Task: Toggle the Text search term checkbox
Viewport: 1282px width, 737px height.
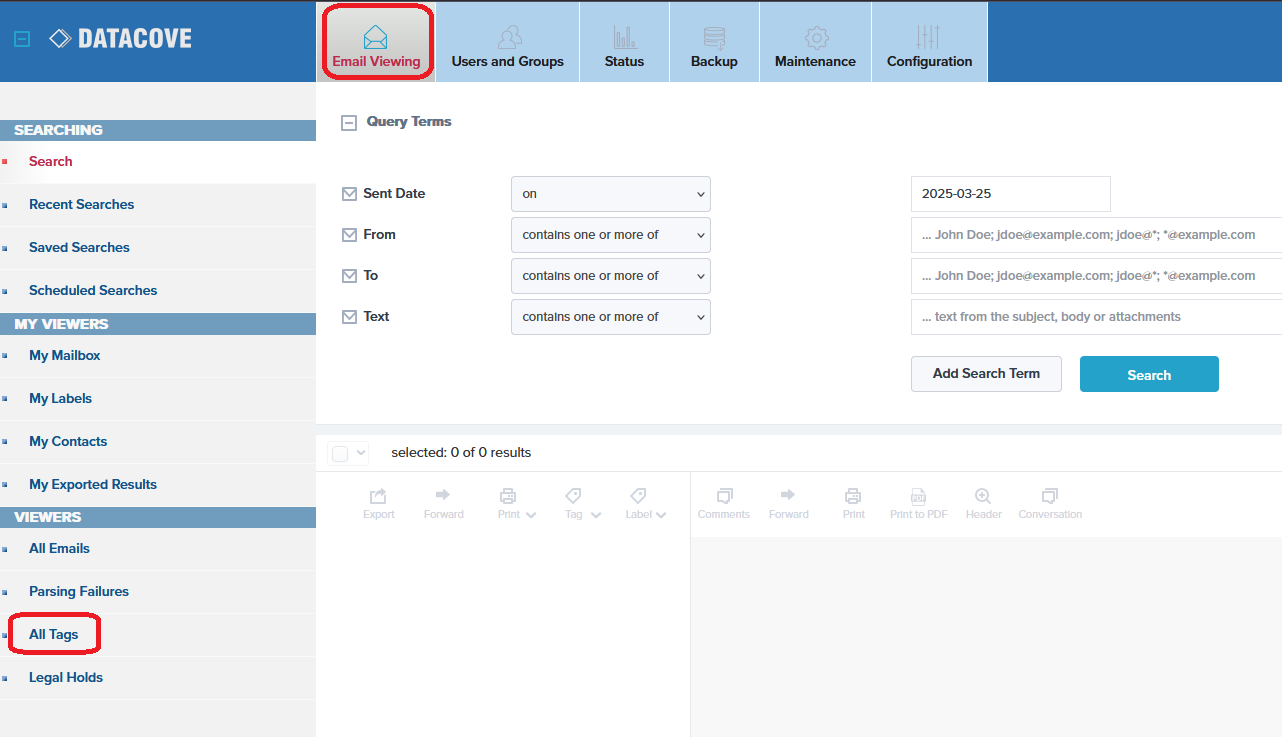Action: click(349, 317)
